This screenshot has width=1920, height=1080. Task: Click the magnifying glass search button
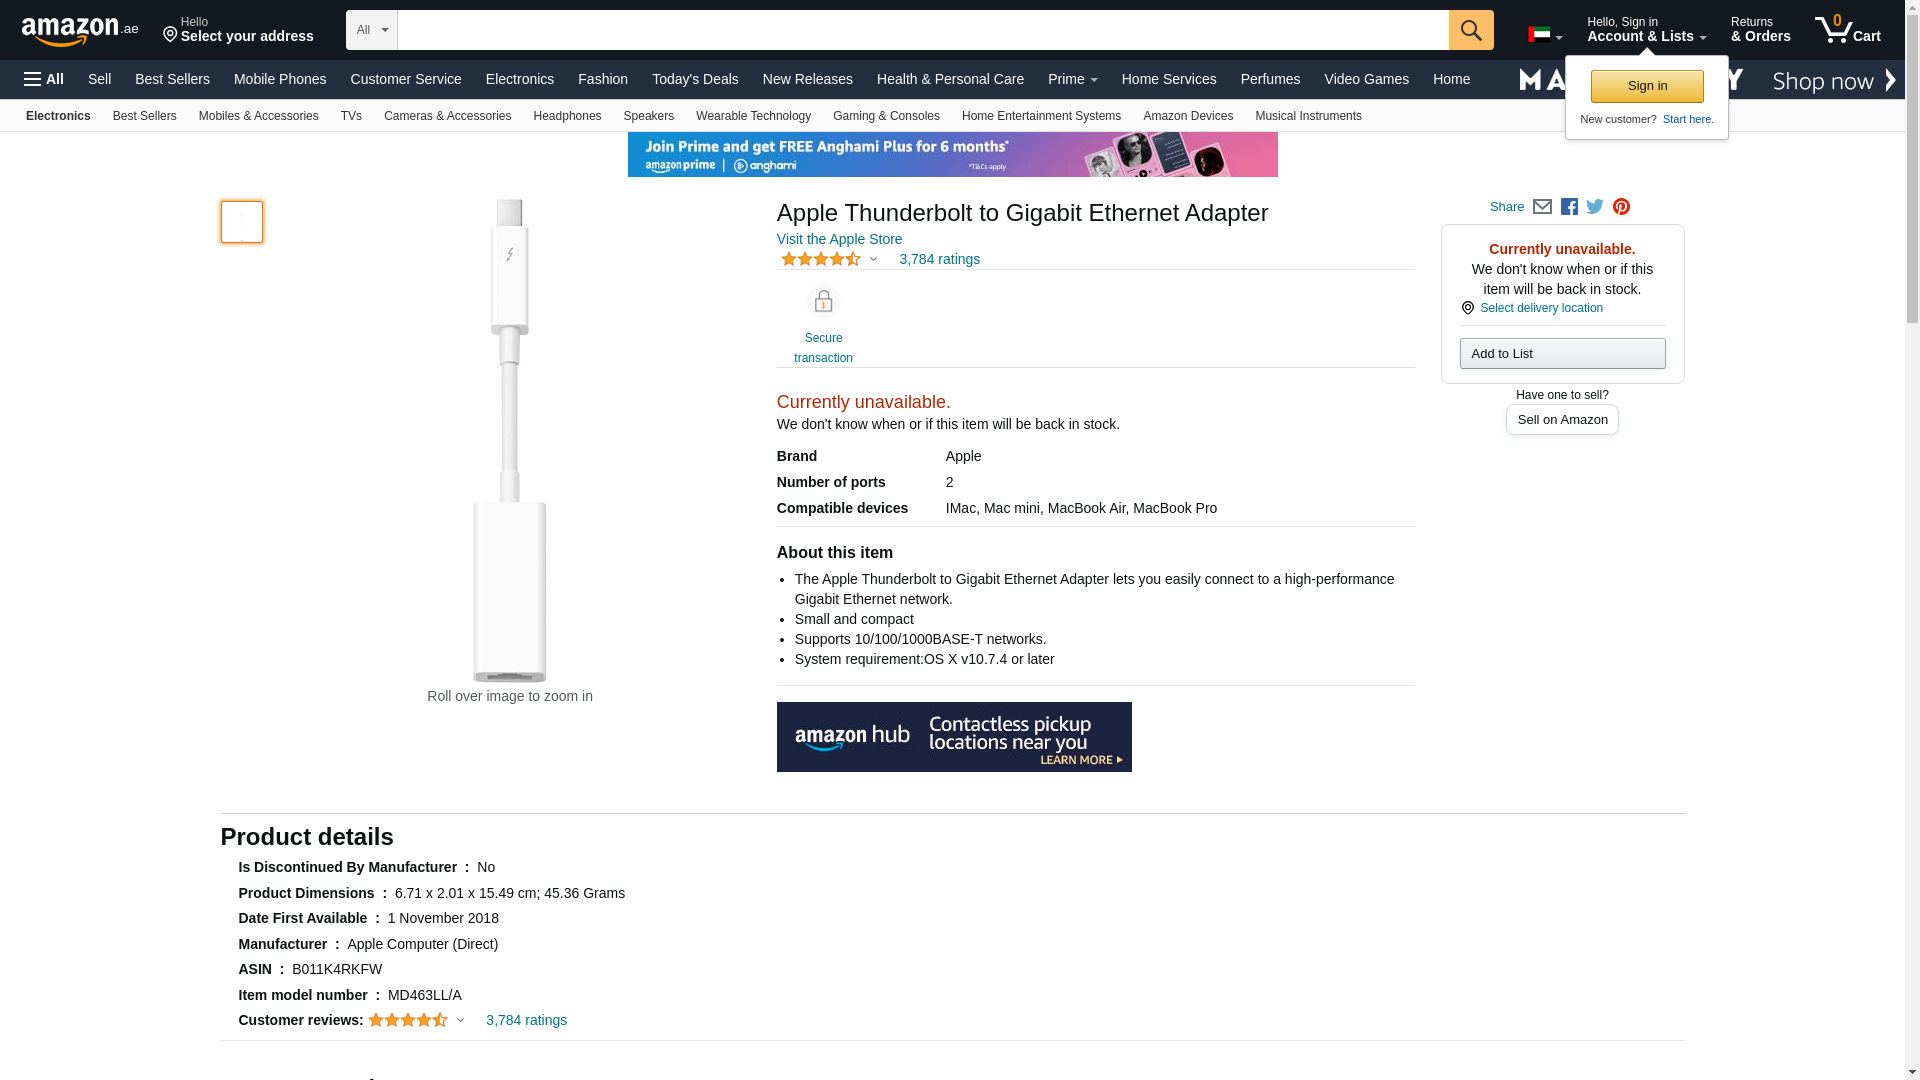coord(1470,30)
